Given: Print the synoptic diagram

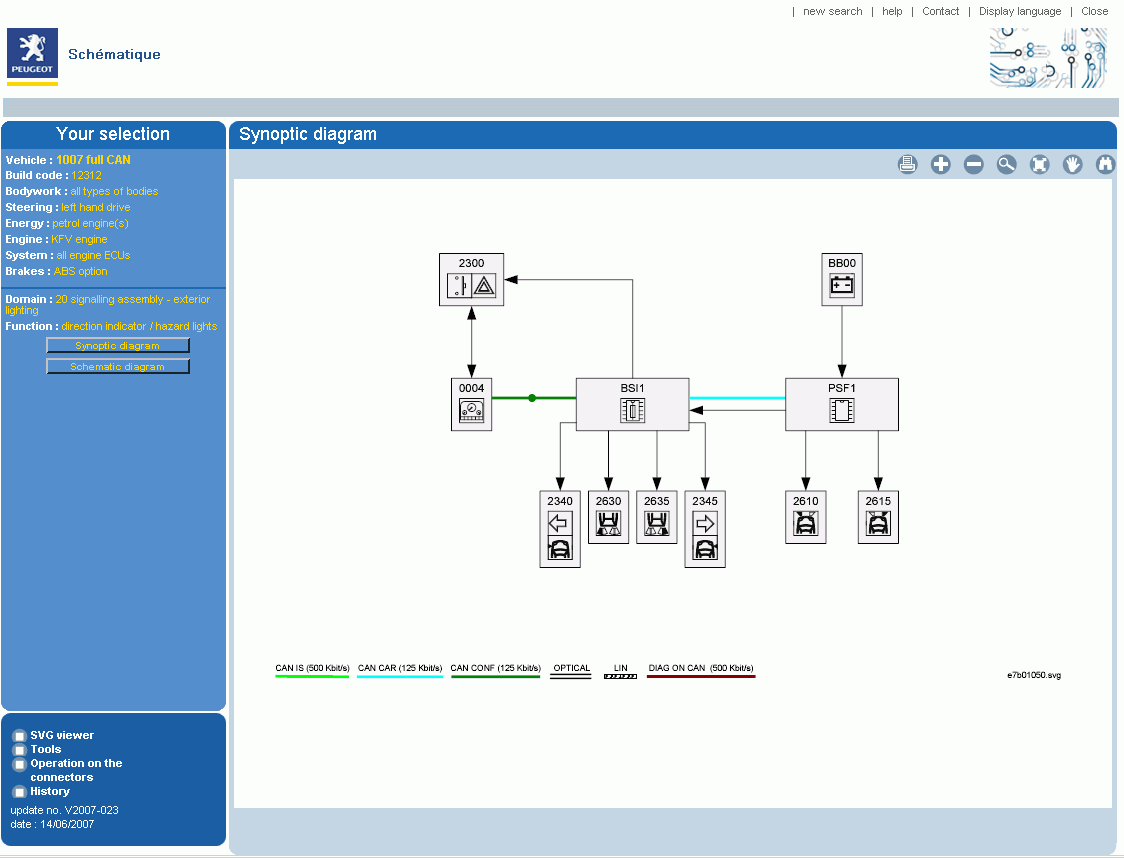Looking at the screenshot, I should click(908, 164).
